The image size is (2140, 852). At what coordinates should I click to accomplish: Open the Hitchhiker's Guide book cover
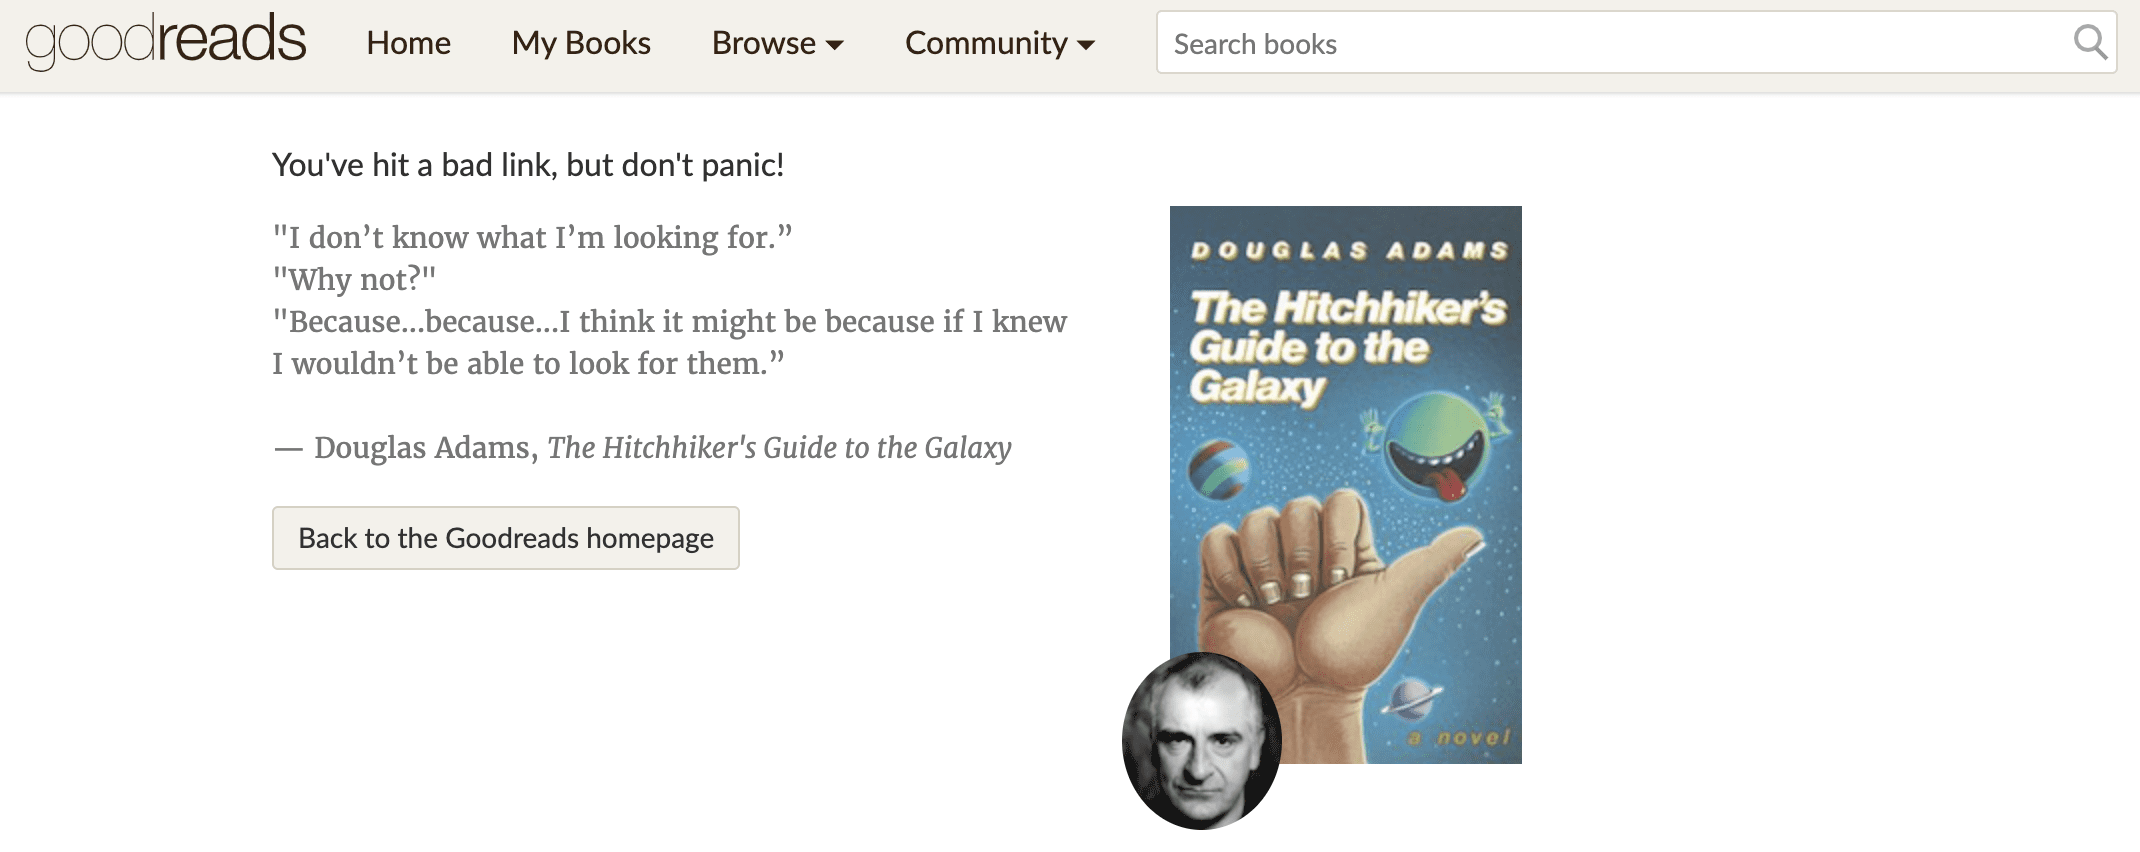point(1346,485)
